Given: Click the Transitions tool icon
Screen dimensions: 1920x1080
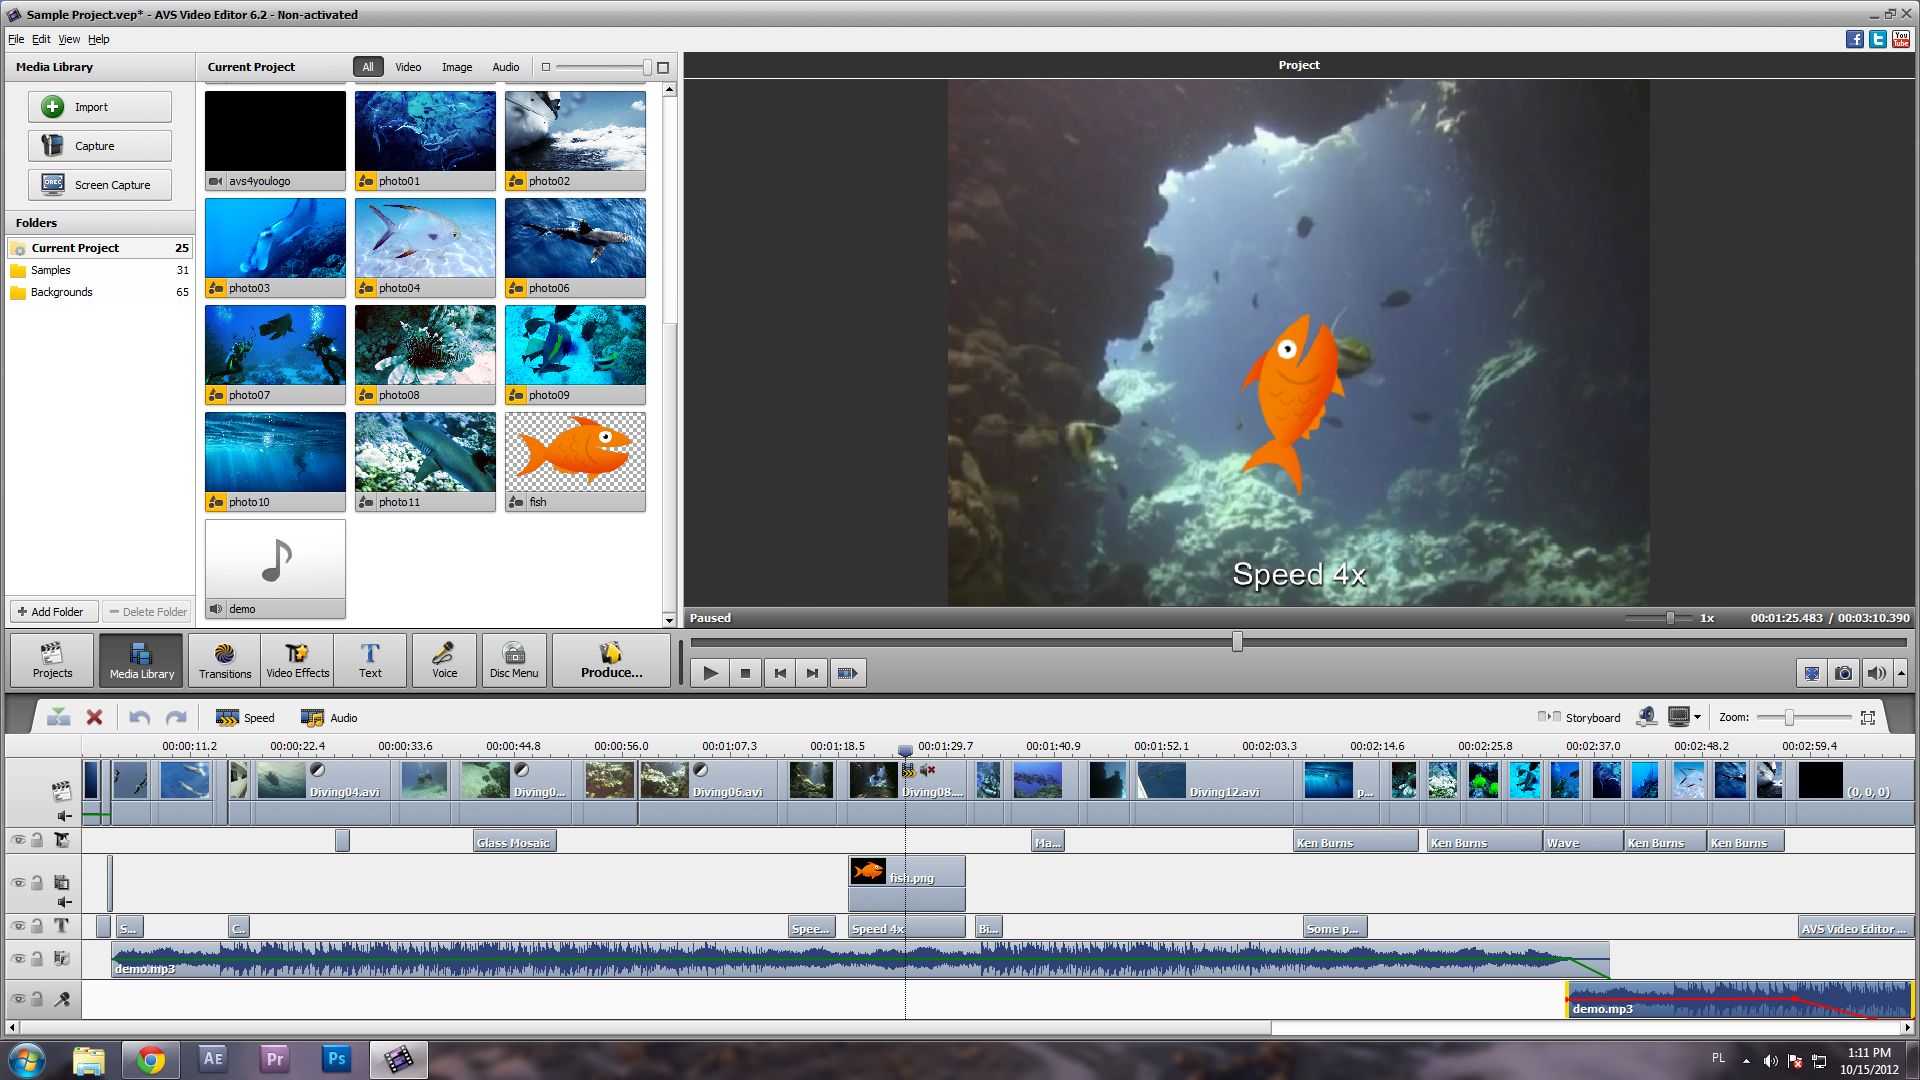Looking at the screenshot, I should coord(222,657).
